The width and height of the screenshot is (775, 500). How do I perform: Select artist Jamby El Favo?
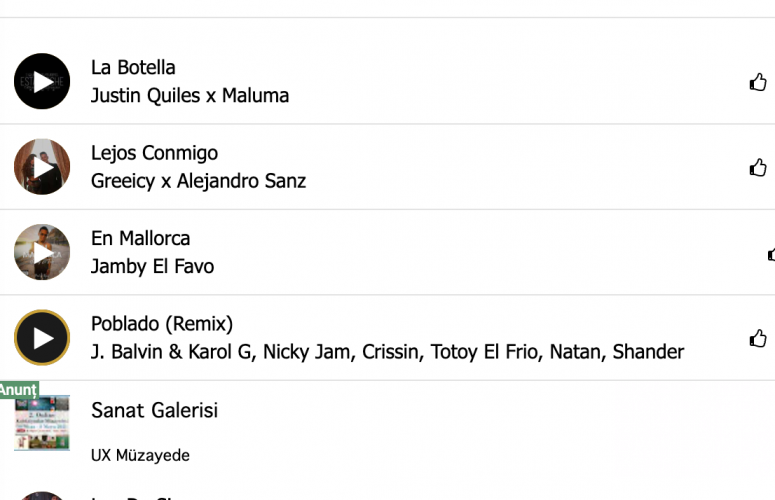click(152, 266)
